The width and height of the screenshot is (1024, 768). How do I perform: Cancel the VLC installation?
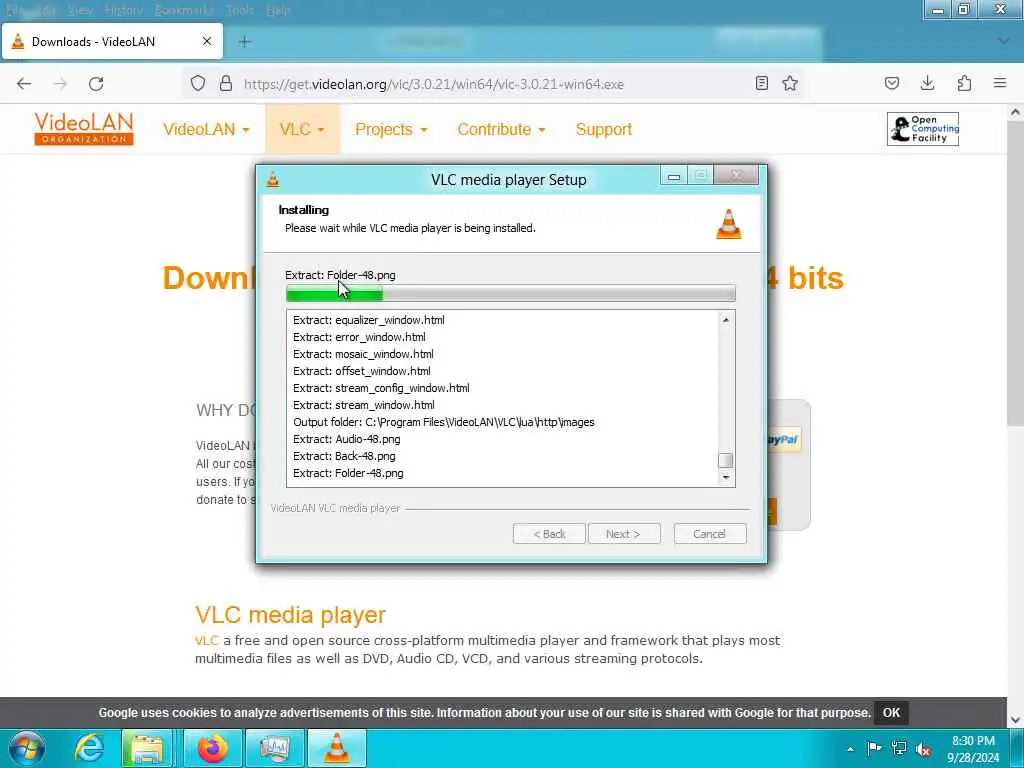pyautogui.click(x=710, y=534)
